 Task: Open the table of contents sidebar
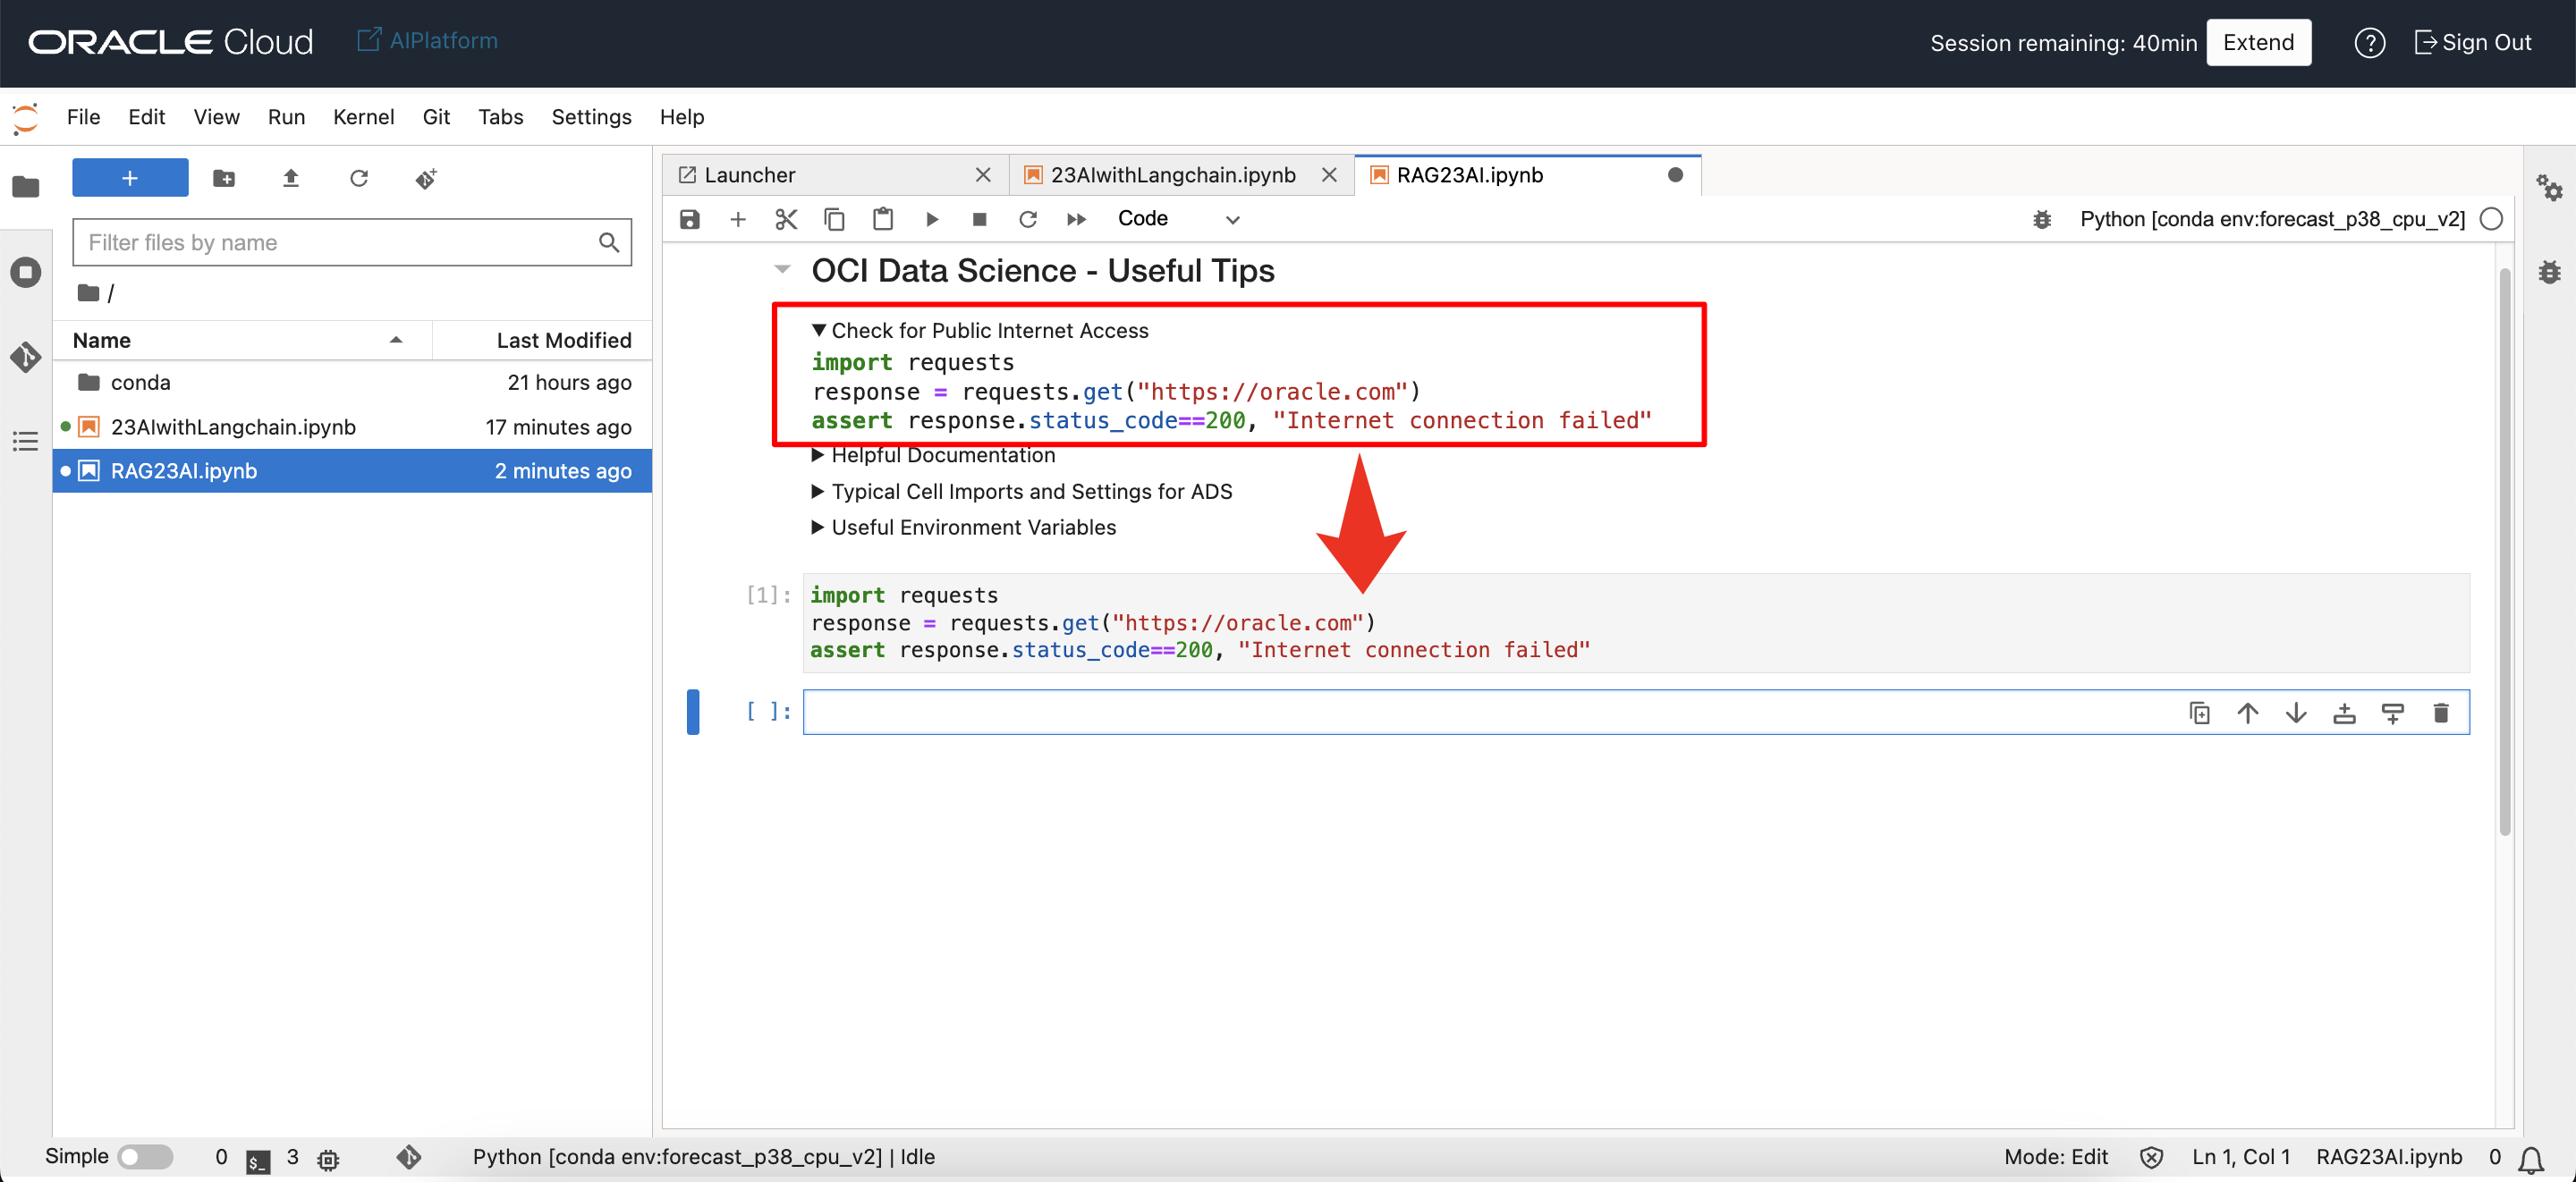click(26, 441)
